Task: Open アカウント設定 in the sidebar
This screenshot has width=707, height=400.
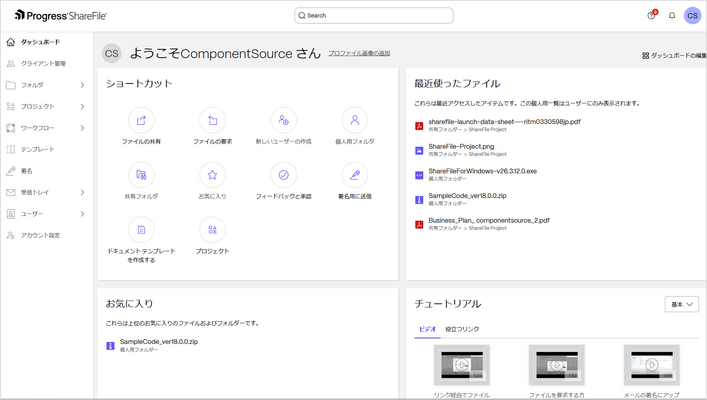Action: (40, 235)
